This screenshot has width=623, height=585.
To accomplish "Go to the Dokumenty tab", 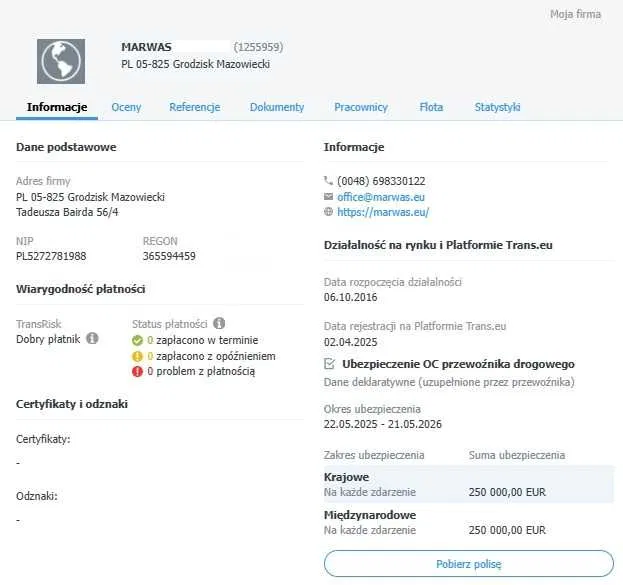I will pos(277,107).
